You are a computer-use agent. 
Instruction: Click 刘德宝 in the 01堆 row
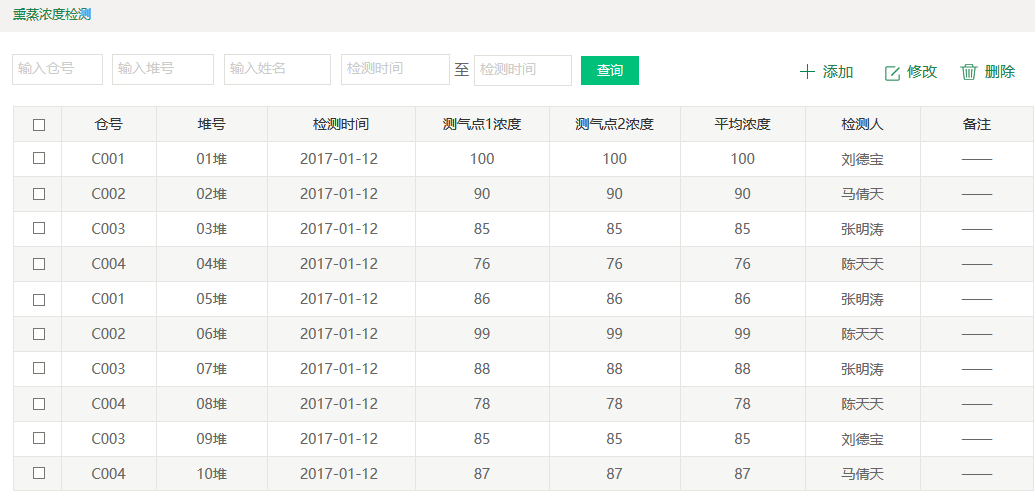tap(862, 159)
